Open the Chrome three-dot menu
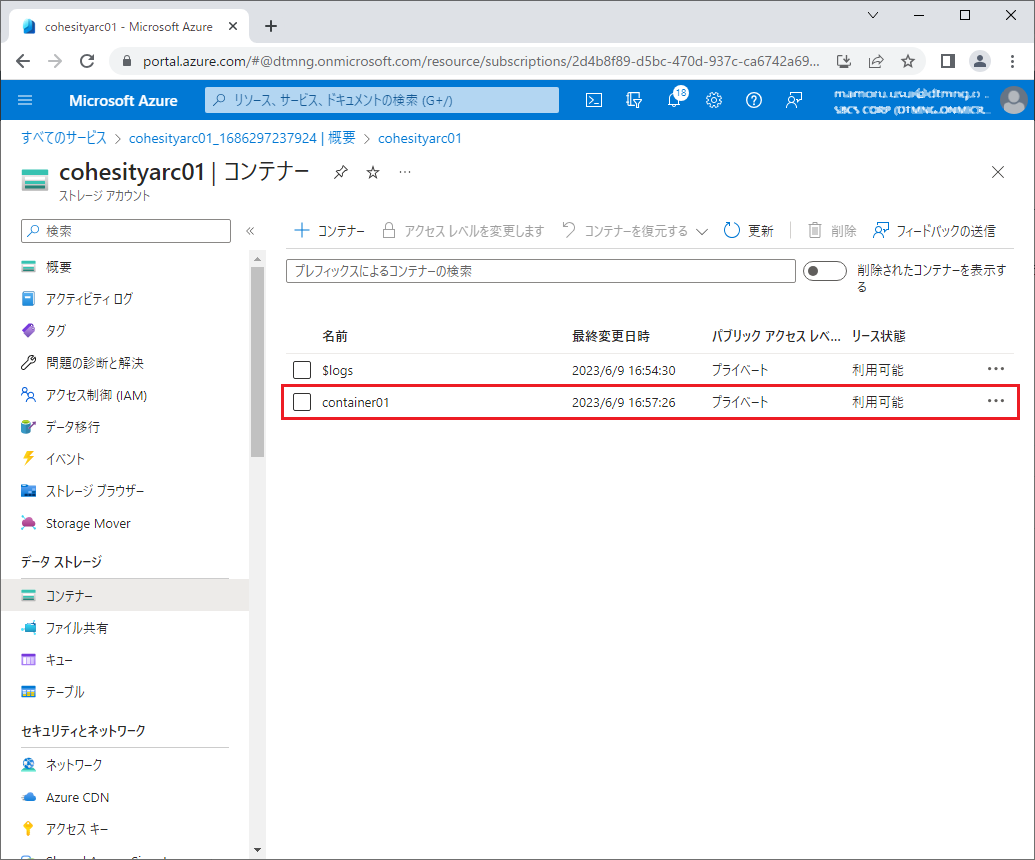This screenshot has width=1035, height=860. [1012, 61]
